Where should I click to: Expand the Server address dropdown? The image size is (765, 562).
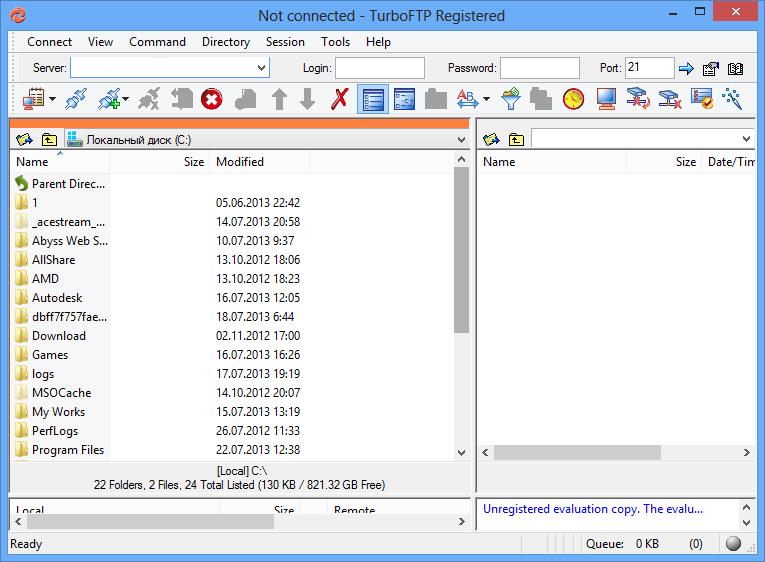click(261, 68)
